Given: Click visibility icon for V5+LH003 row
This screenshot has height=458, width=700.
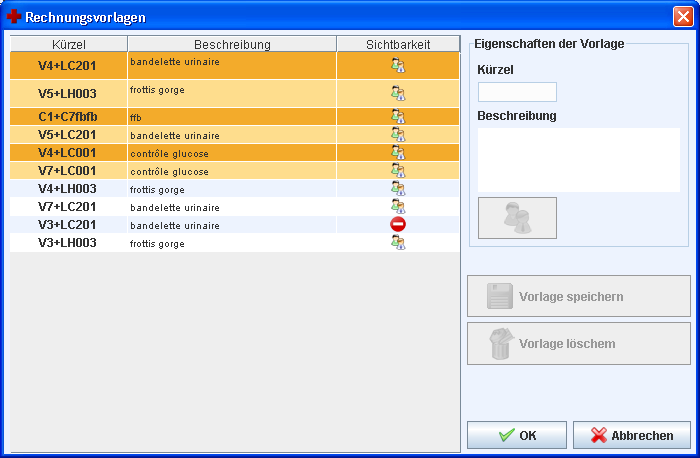Looking at the screenshot, I should [397, 94].
